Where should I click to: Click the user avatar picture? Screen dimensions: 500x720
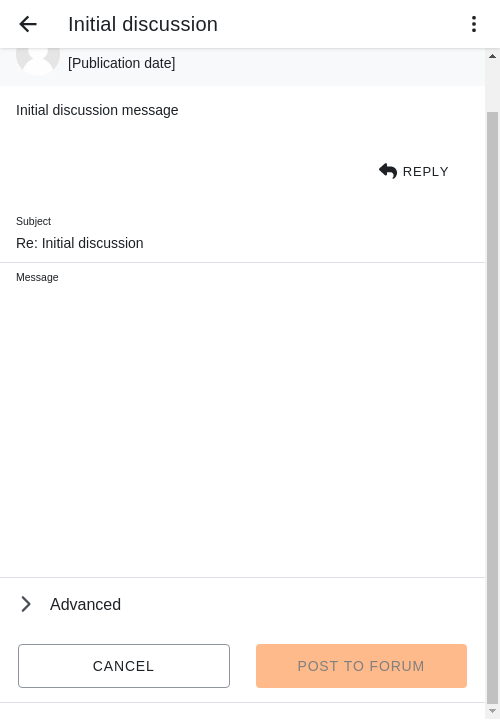38,61
